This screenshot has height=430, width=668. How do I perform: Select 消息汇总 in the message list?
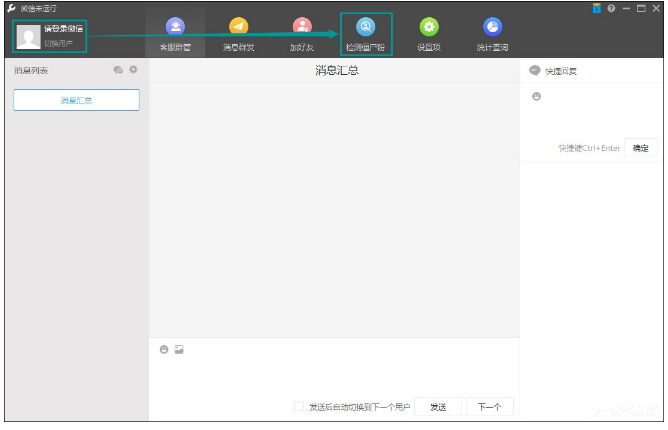click(x=76, y=100)
